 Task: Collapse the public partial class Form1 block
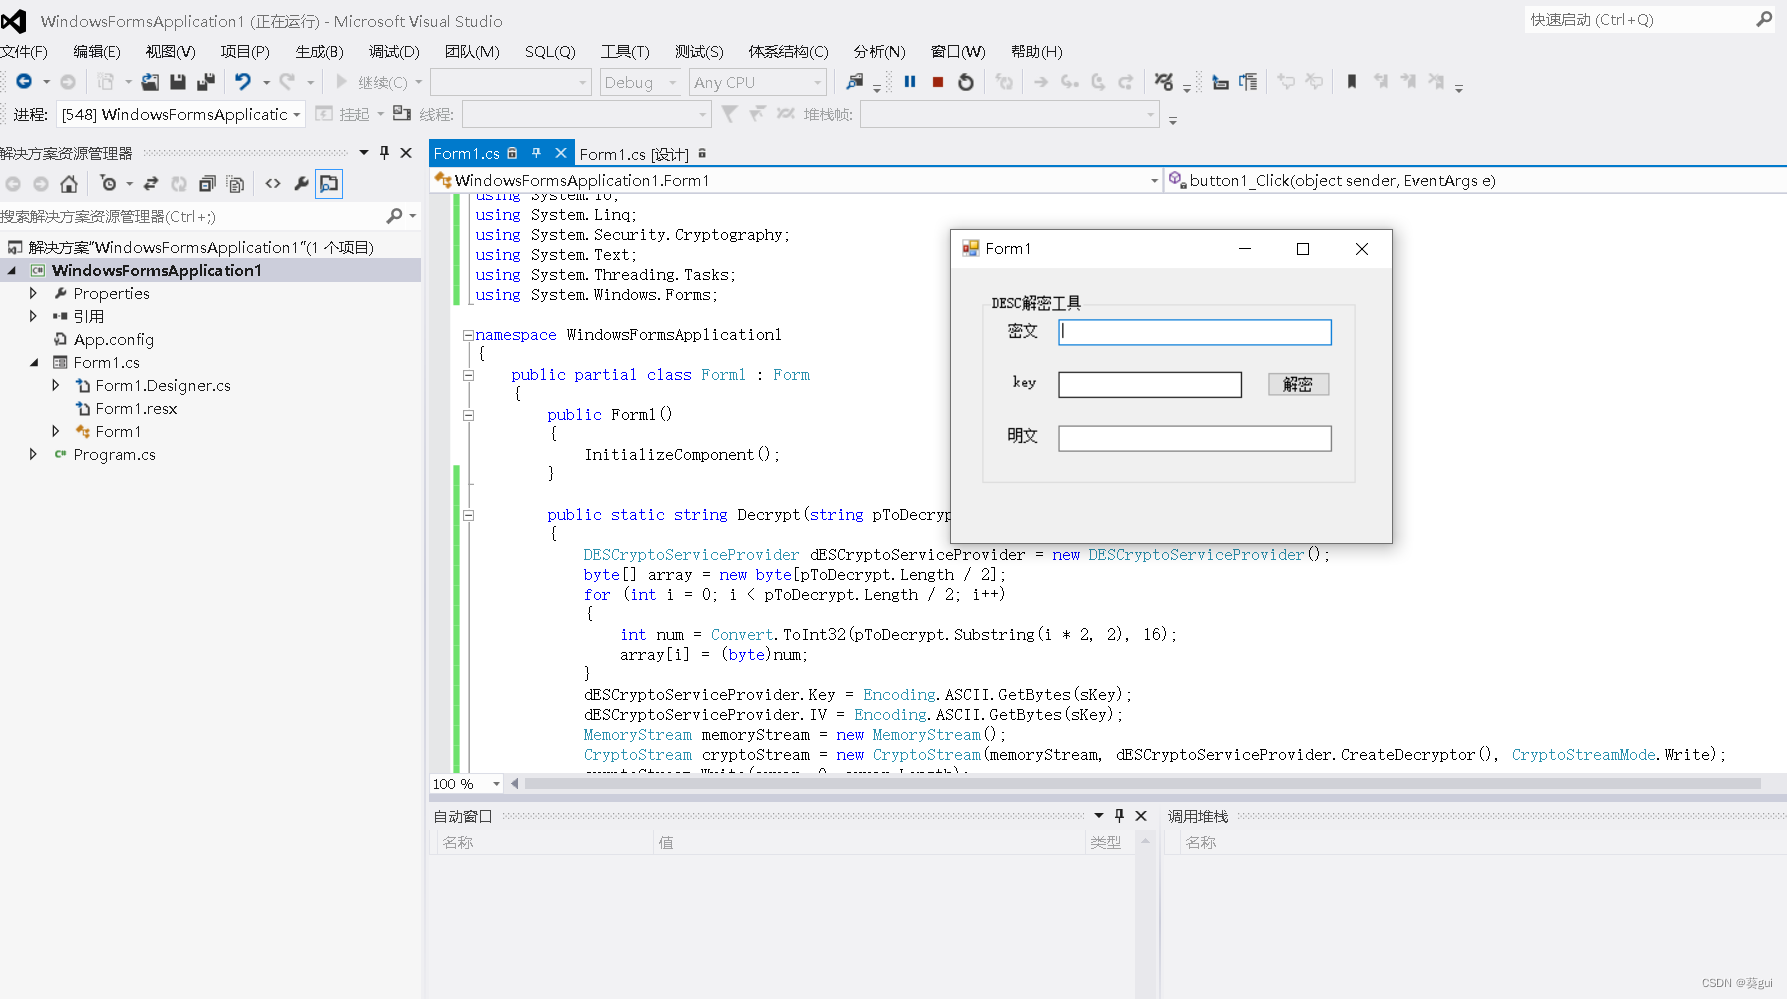point(468,375)
